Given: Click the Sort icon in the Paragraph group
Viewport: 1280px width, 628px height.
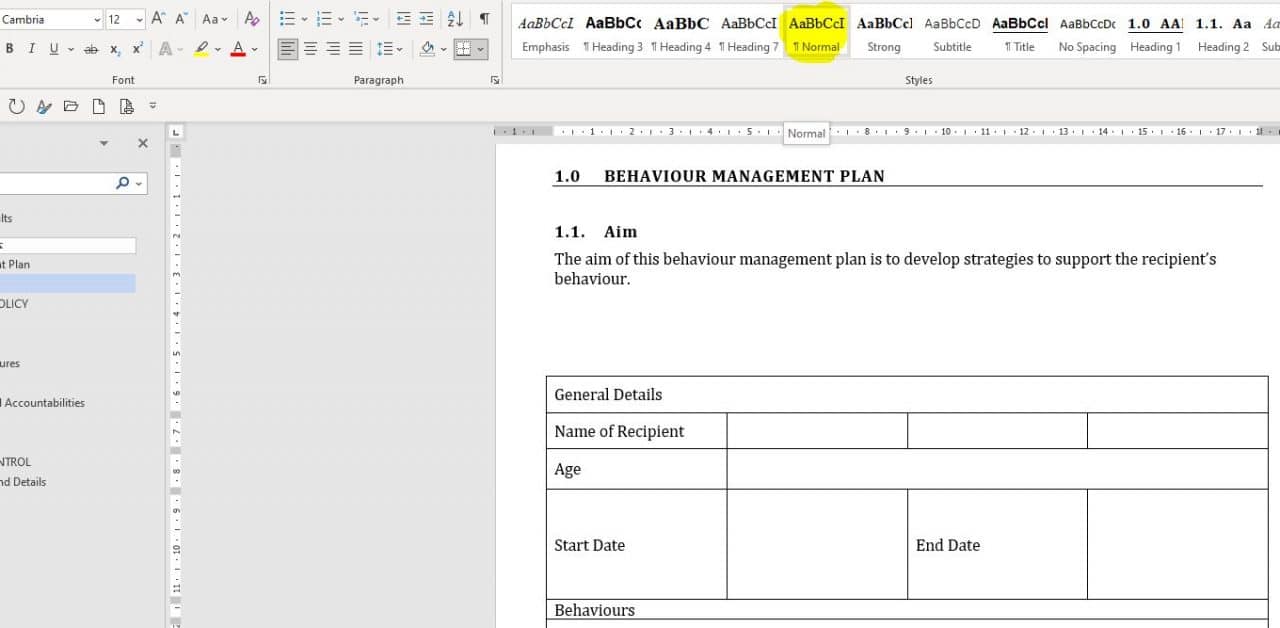Looking at the screenshot, I should pos(453,19).
